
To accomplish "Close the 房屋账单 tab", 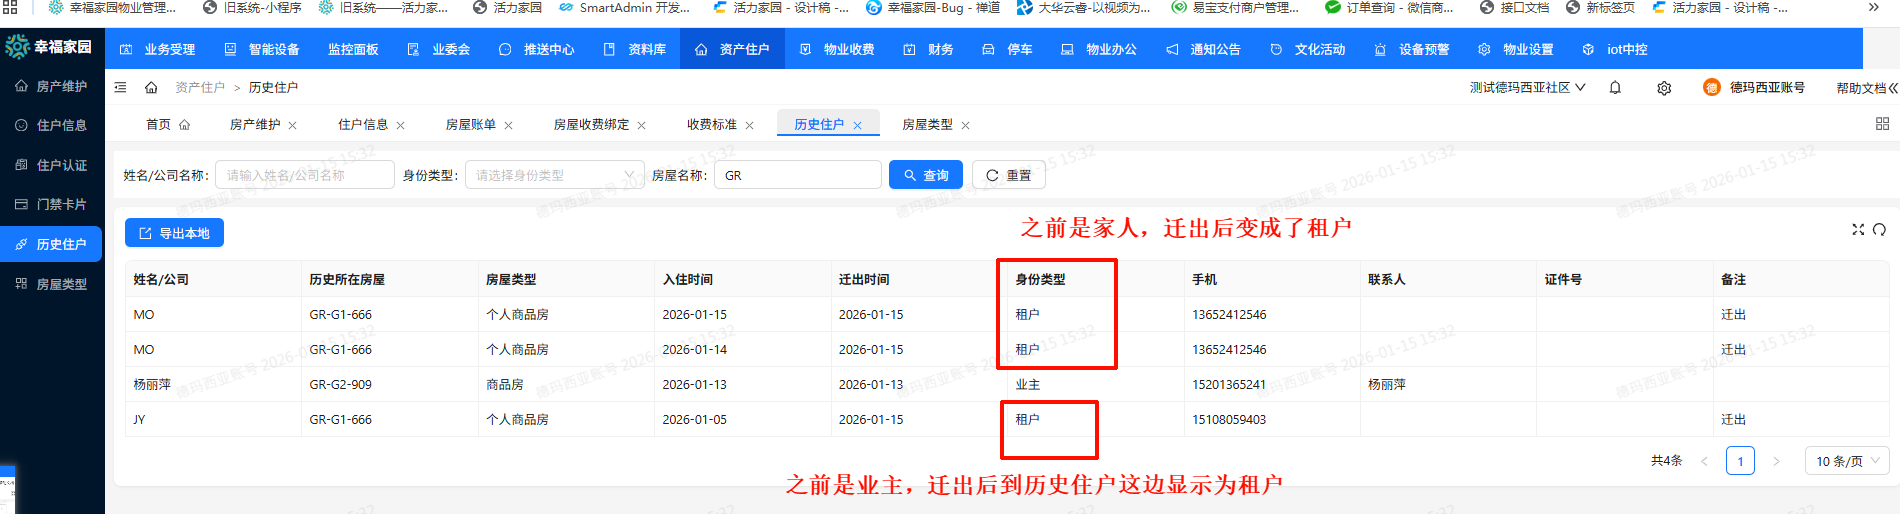I will tap(508, 126).
